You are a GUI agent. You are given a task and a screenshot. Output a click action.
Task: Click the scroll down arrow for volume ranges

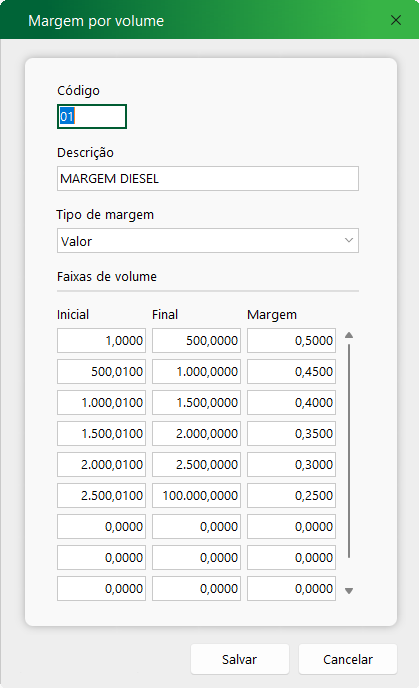point(349,591)
